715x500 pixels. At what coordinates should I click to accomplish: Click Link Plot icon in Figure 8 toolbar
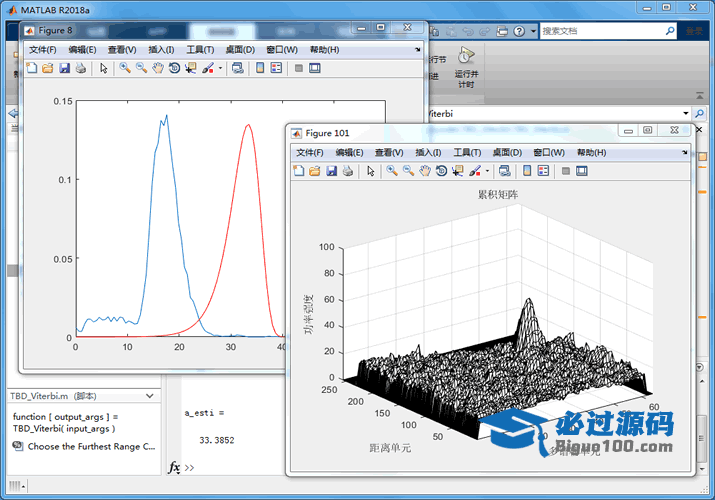point(238,68)
